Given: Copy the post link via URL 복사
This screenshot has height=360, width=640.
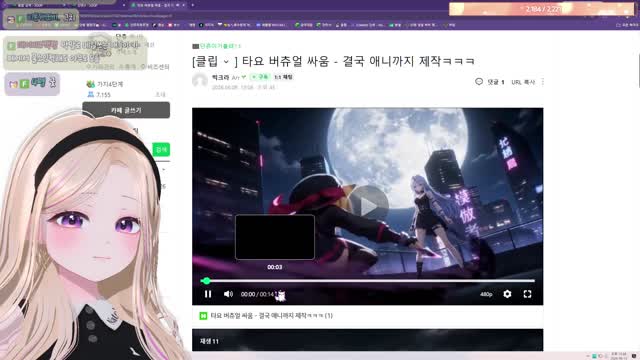Looking at the screenshot, I should point(523,82).
